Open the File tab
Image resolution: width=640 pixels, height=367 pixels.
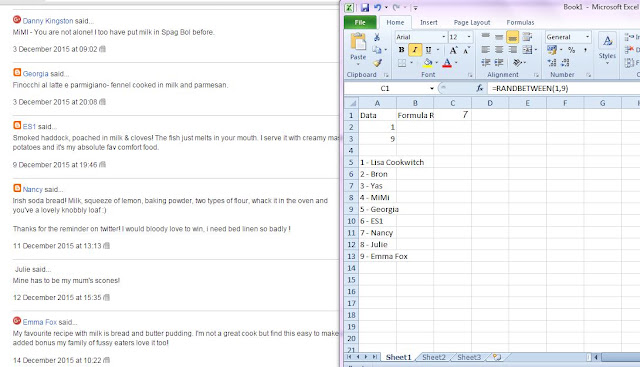pos(360,22)
